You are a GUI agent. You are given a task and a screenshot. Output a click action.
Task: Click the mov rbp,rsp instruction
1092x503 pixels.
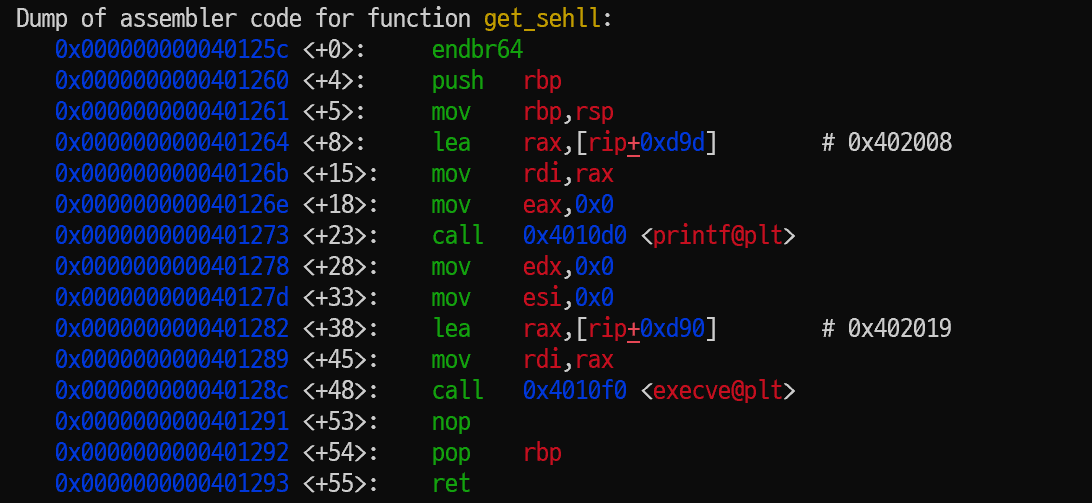522,111
